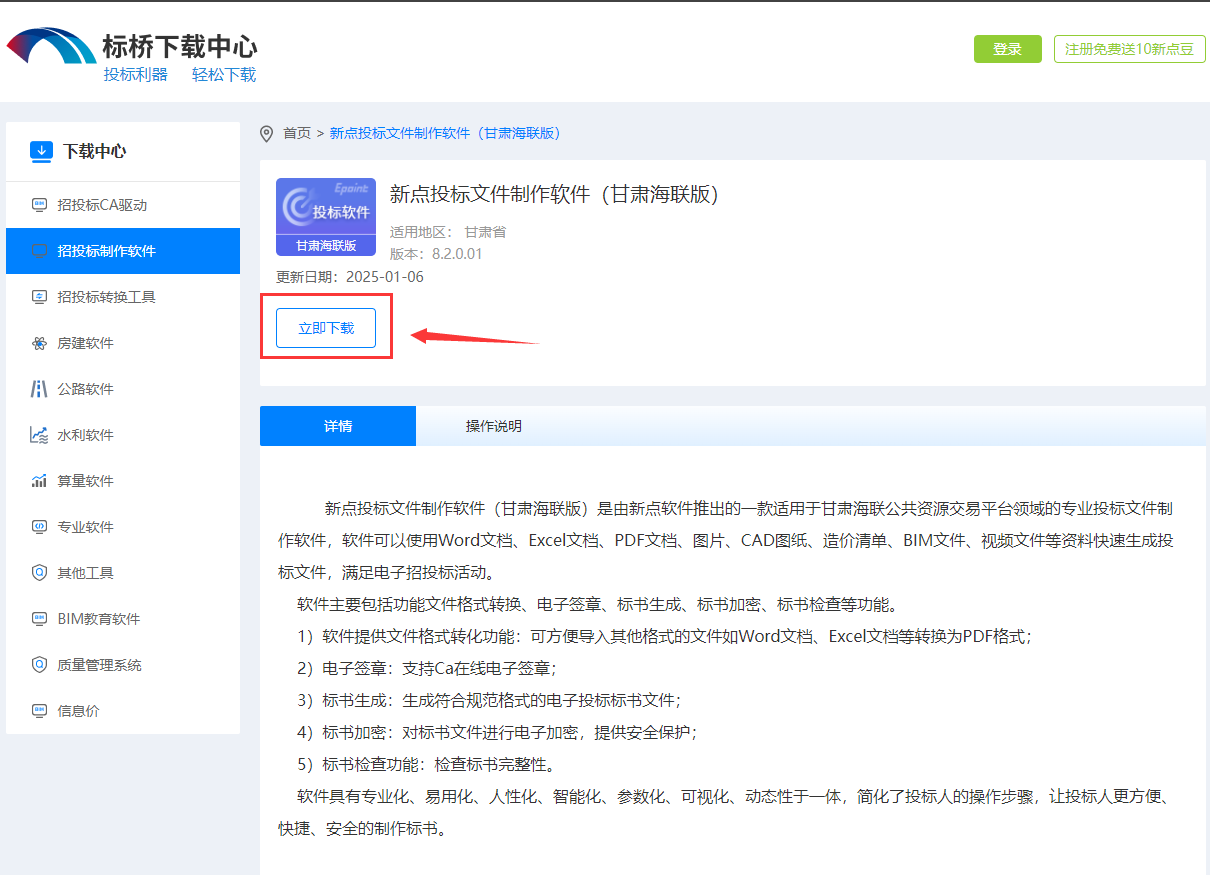
Task: Click the 其他工具 shield icon
Action: point(39,573)
